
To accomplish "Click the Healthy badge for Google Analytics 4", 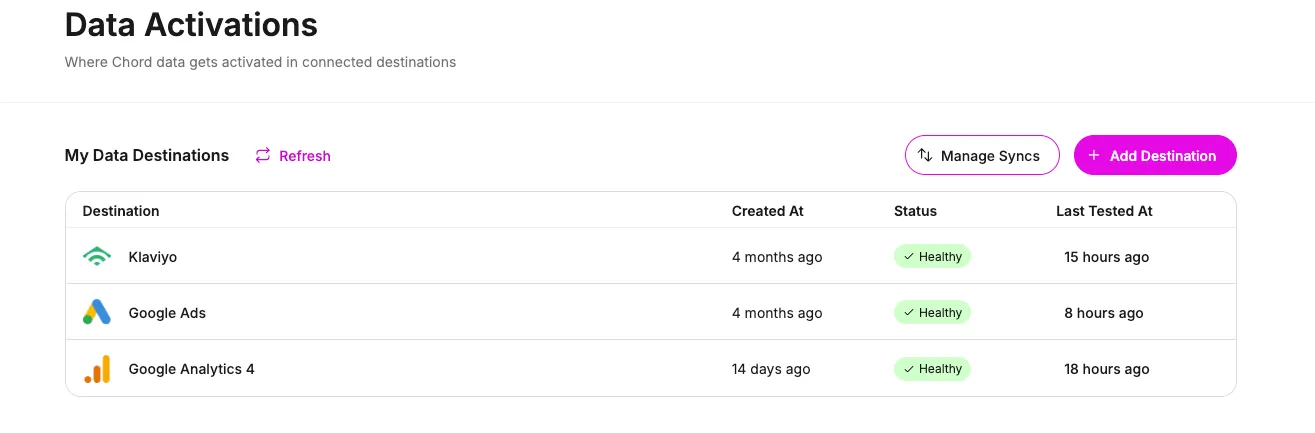I will coord(932,369).
